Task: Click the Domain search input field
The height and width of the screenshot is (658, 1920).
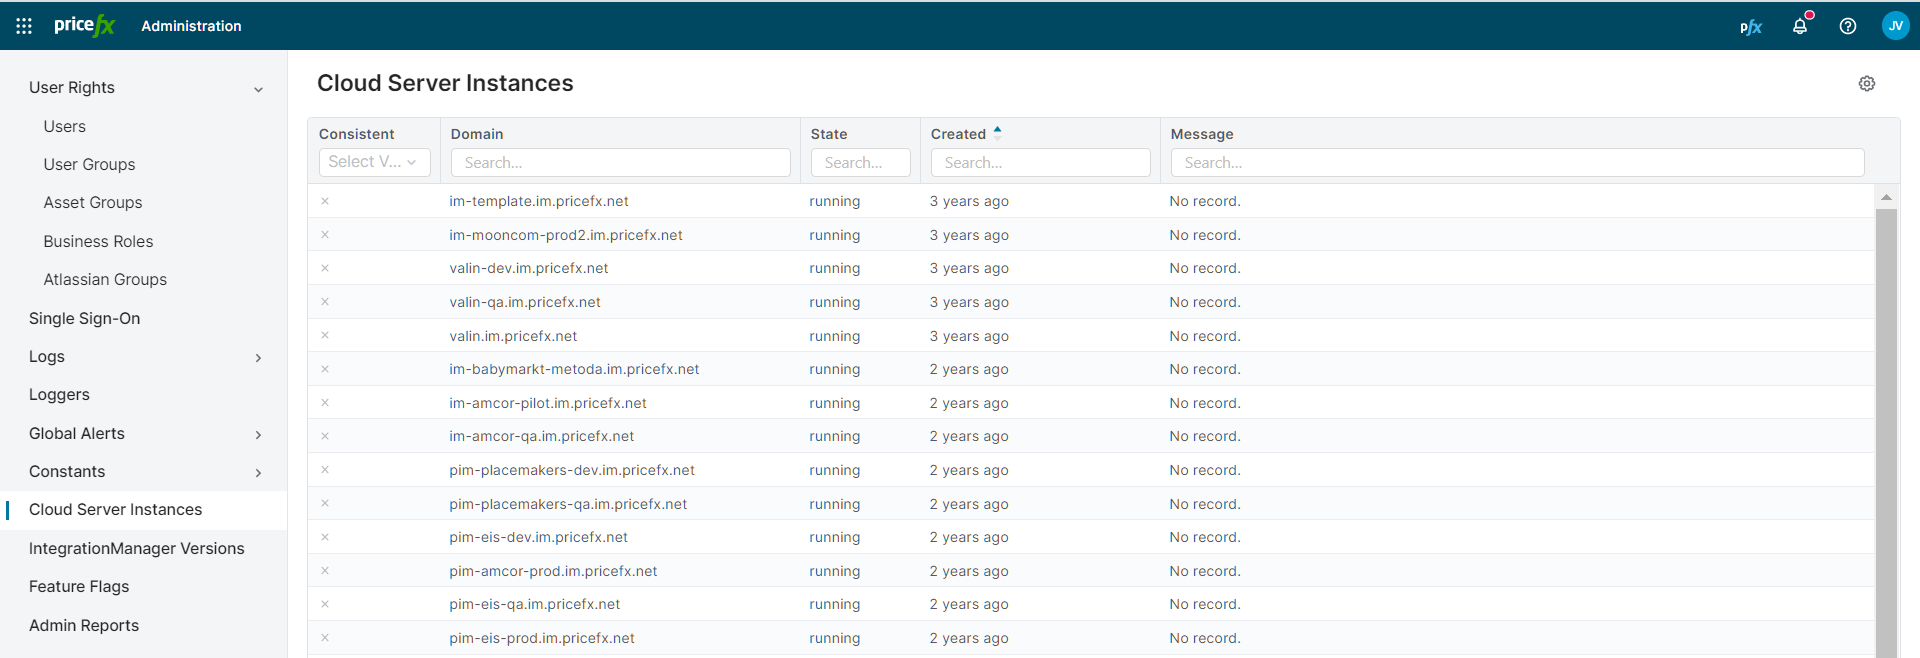Action: click(x=620, y=162)
